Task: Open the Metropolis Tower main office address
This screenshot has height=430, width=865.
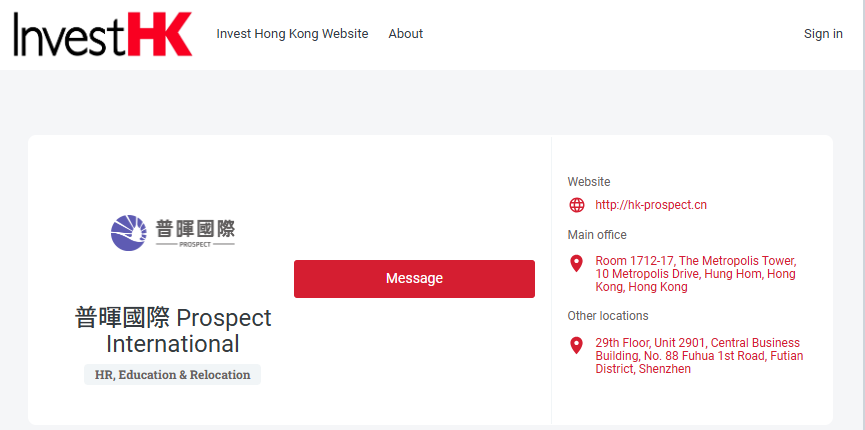Action: (695, 274)
